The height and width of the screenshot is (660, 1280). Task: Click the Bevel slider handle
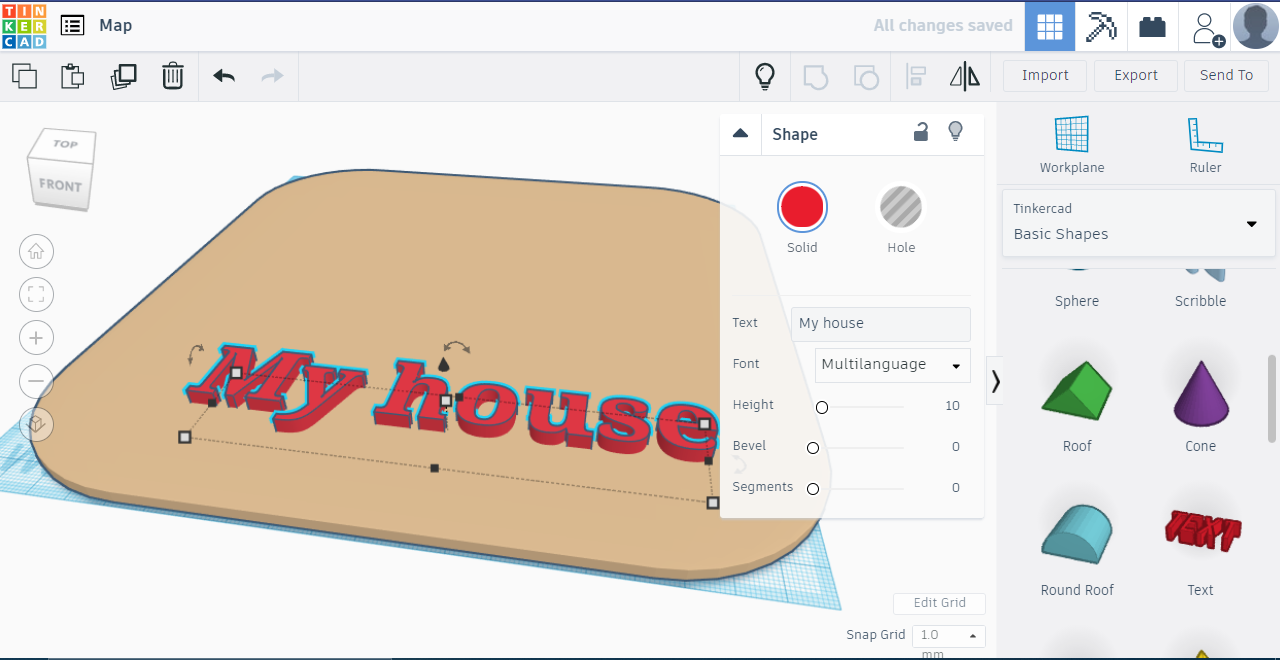tap(813, 448)
